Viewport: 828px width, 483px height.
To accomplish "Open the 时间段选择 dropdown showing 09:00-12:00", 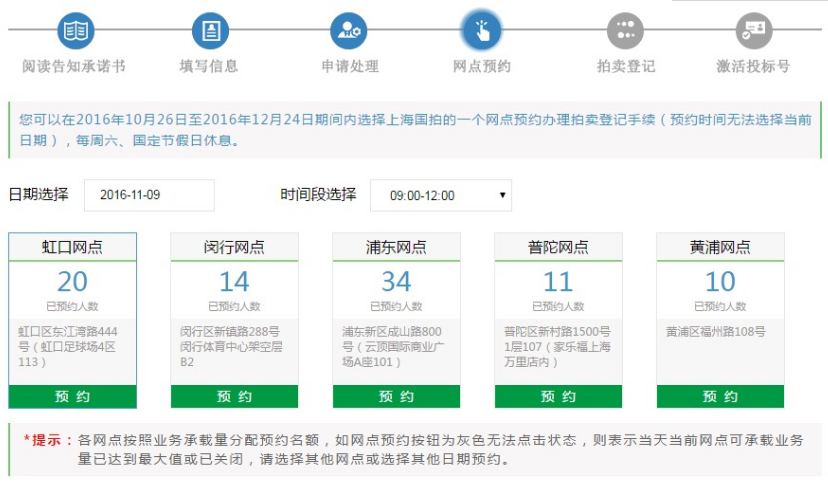I will (441, 195).
